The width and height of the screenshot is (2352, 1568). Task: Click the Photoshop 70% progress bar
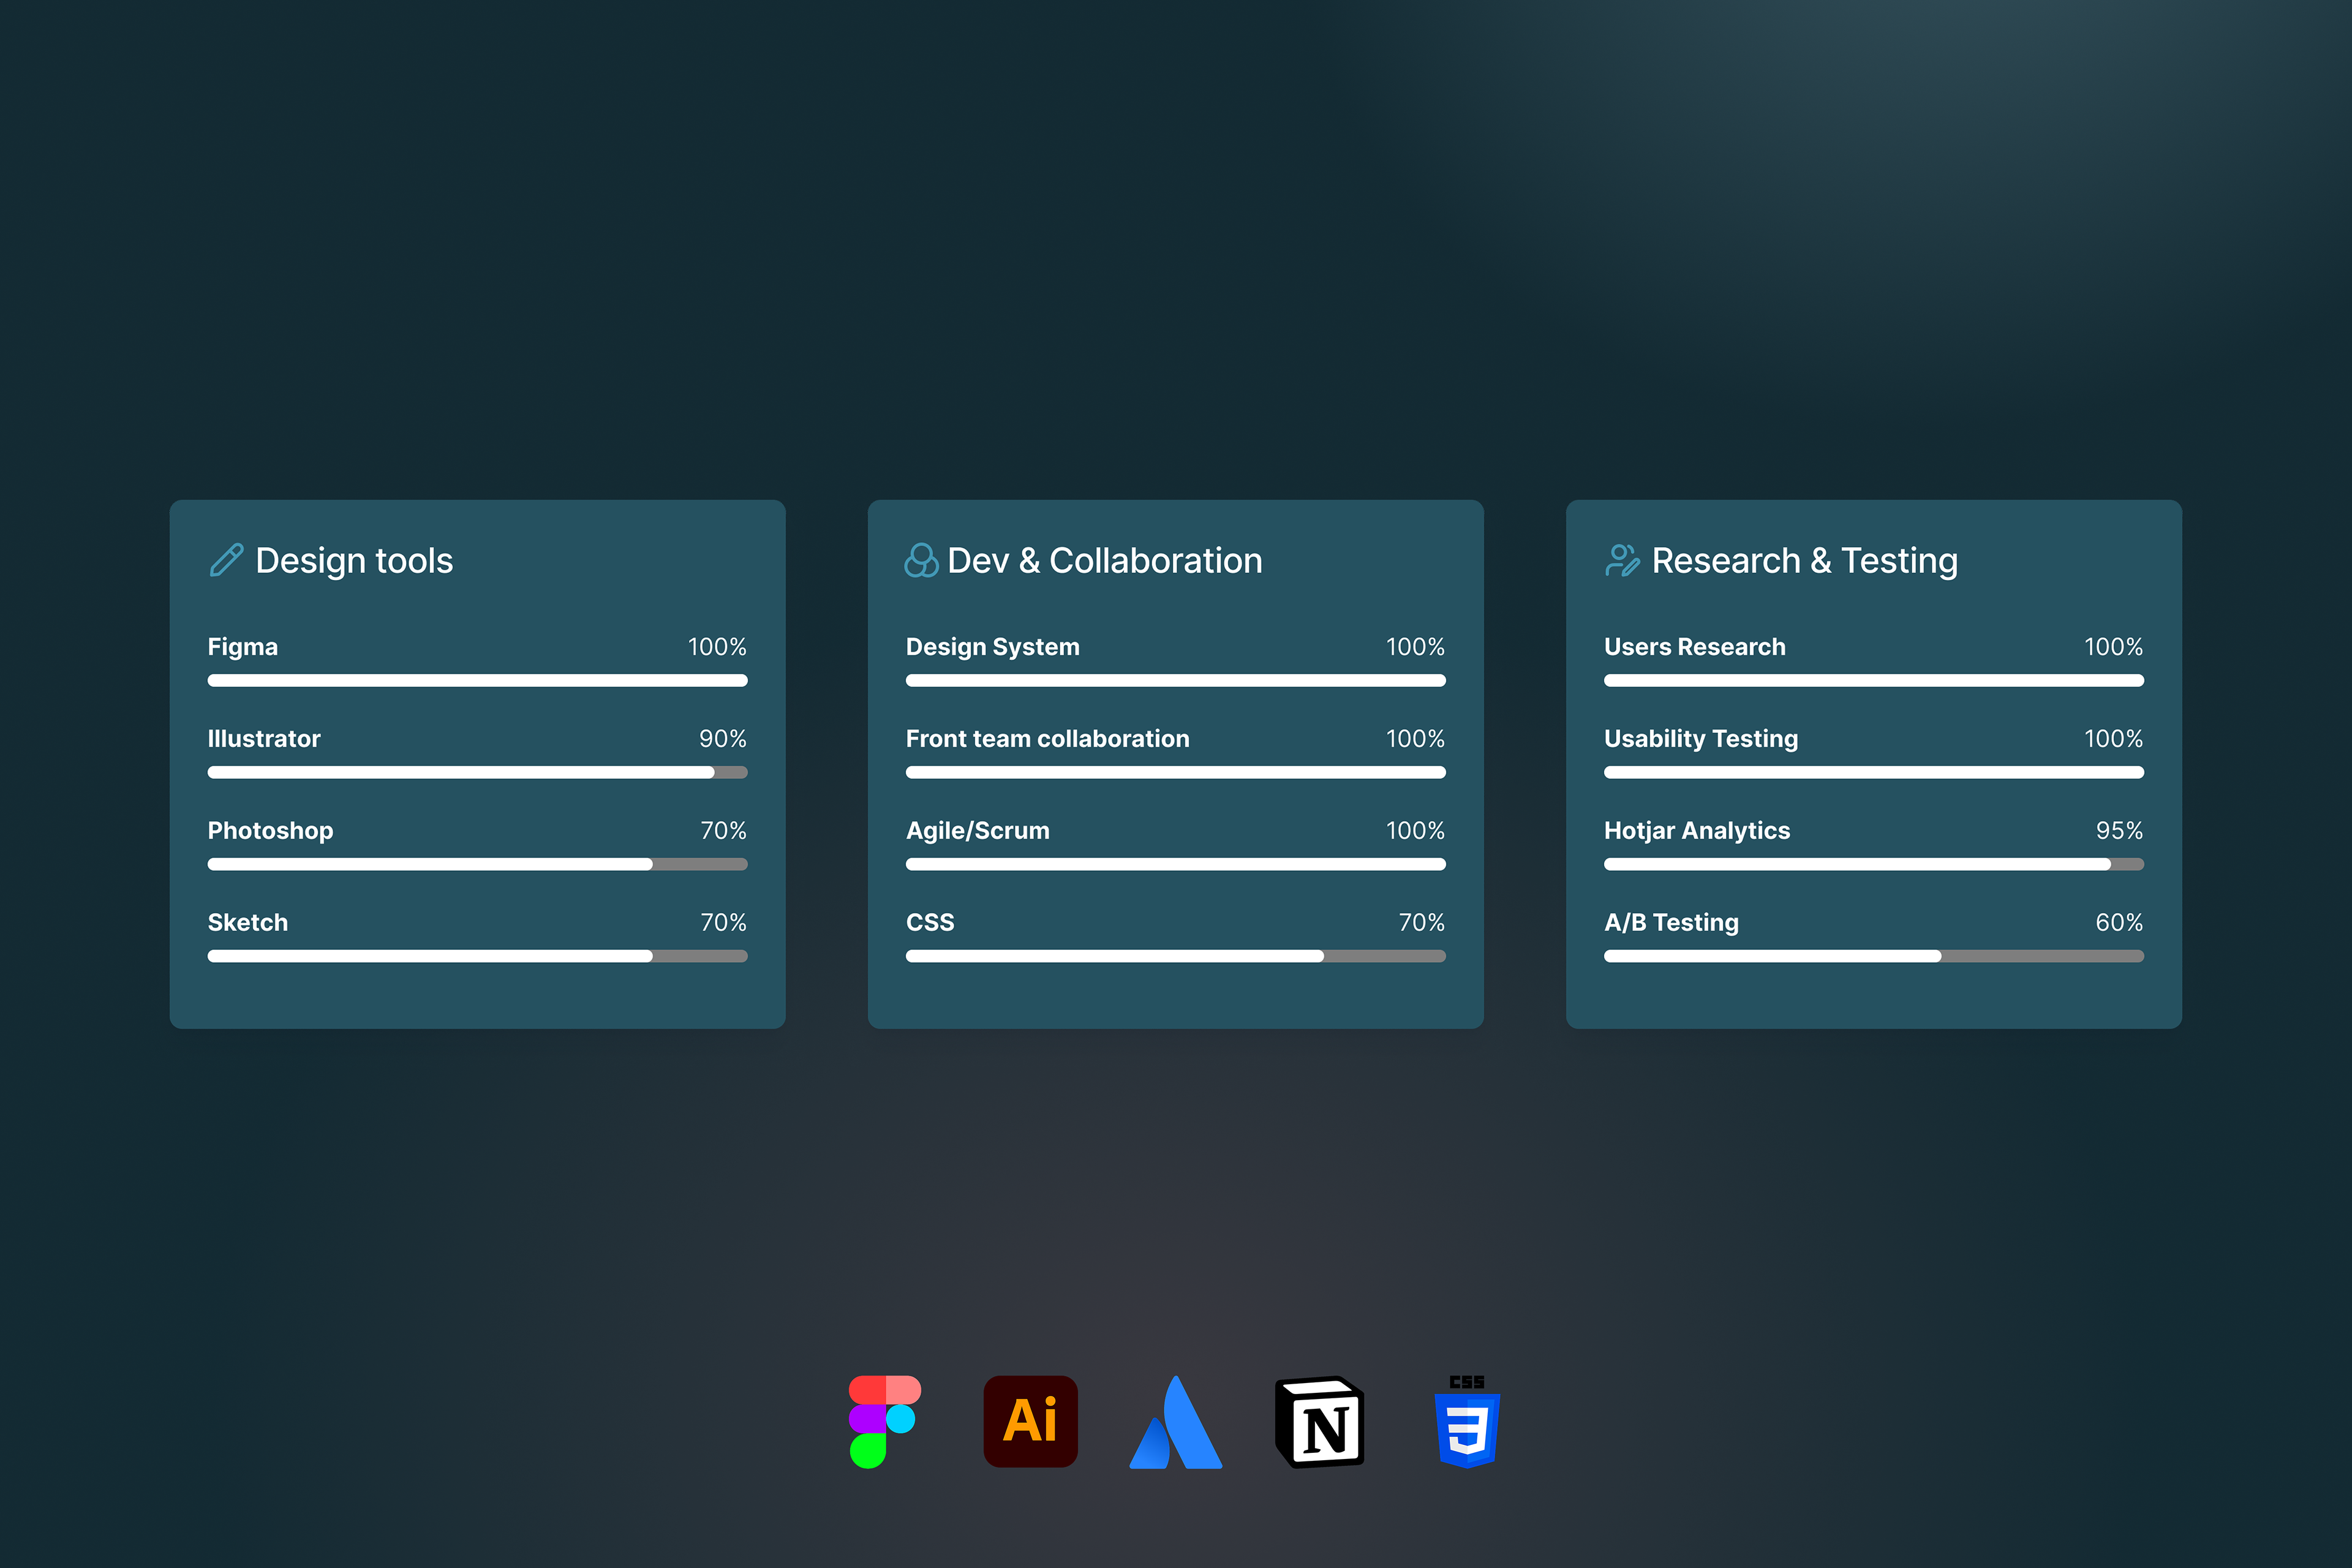coord(477,864)
